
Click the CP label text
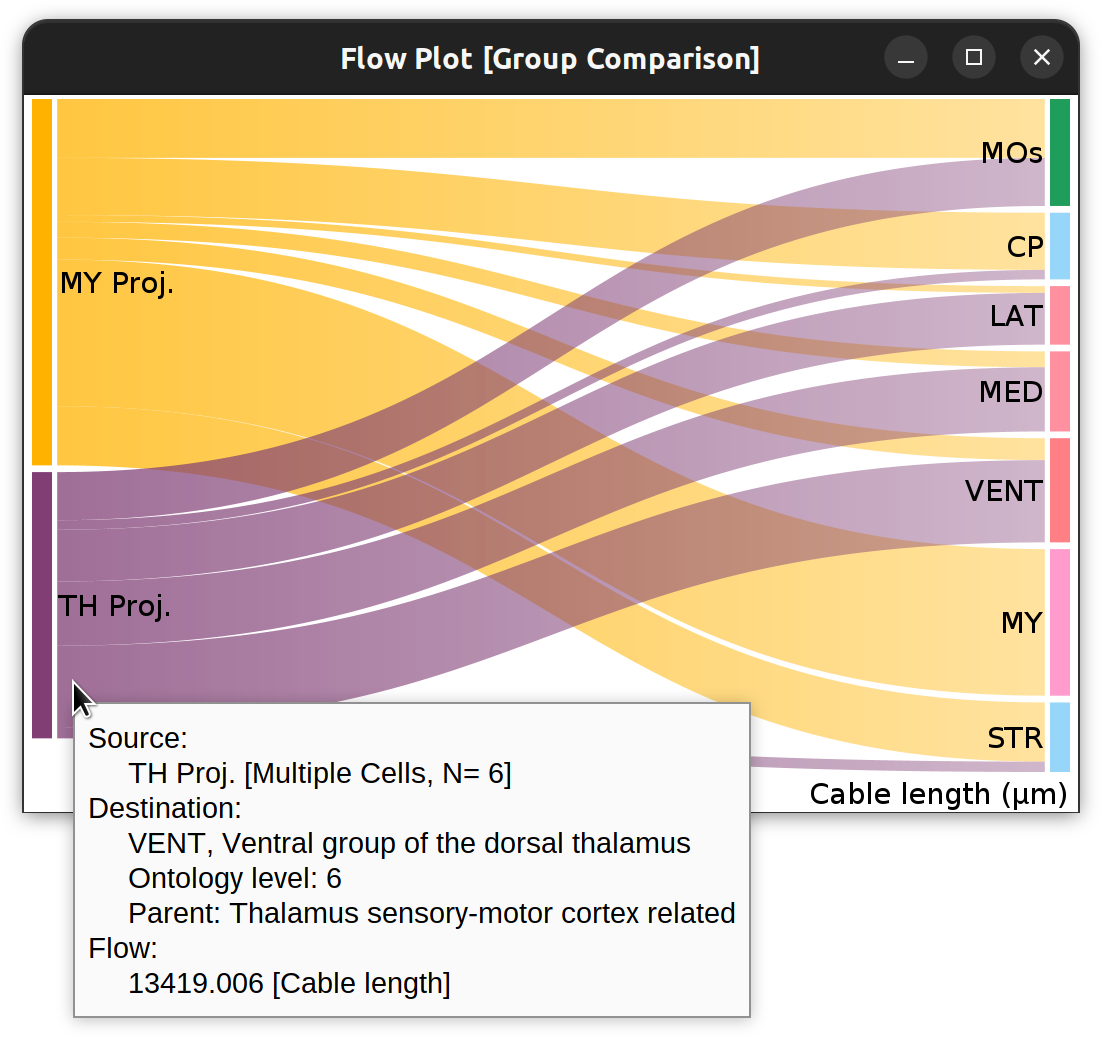click(1025, 247)
